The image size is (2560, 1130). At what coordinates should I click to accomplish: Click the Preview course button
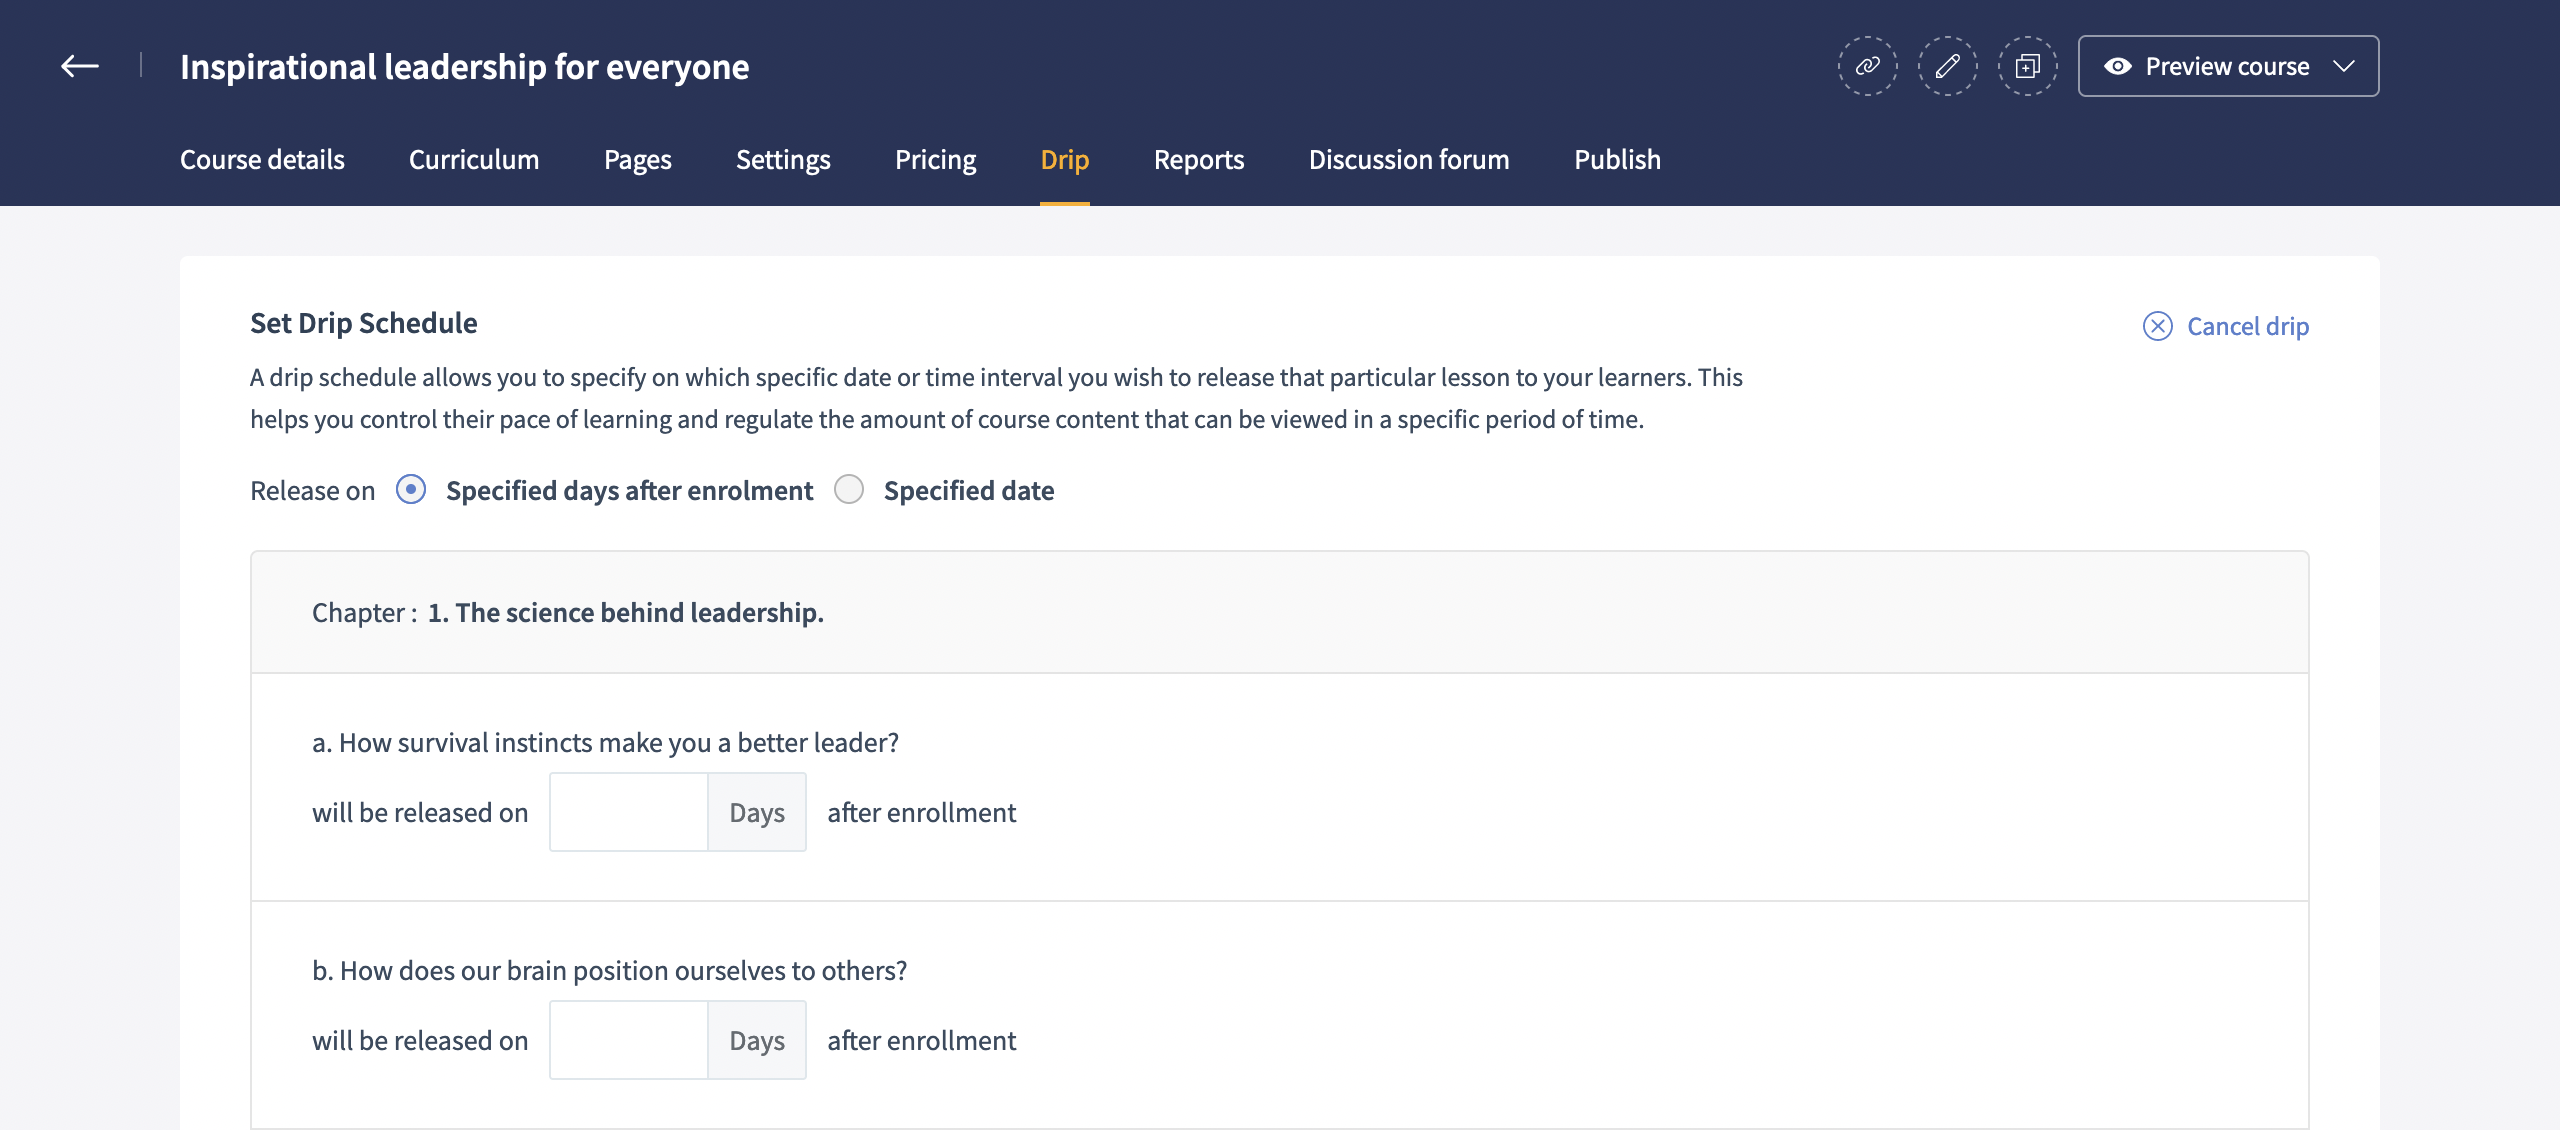coord(2226,66)
